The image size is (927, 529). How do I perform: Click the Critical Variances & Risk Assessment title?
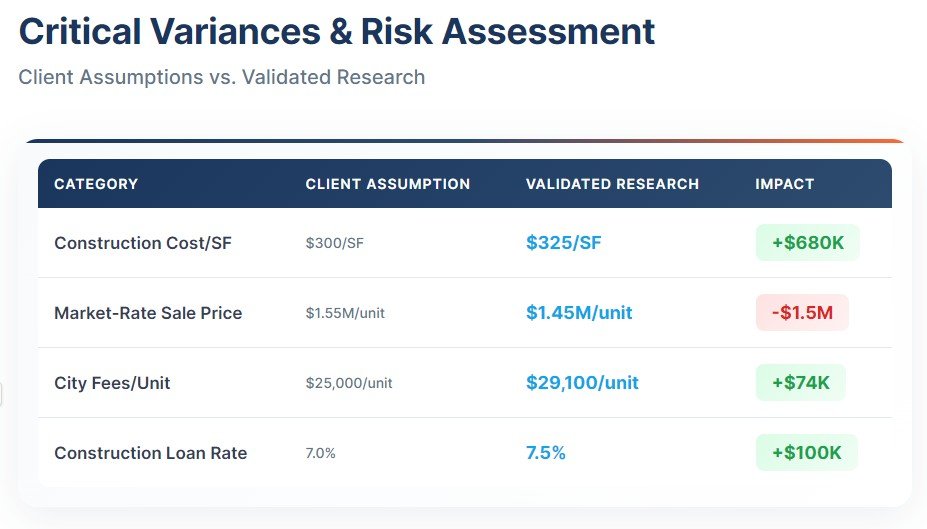(337, 32)
